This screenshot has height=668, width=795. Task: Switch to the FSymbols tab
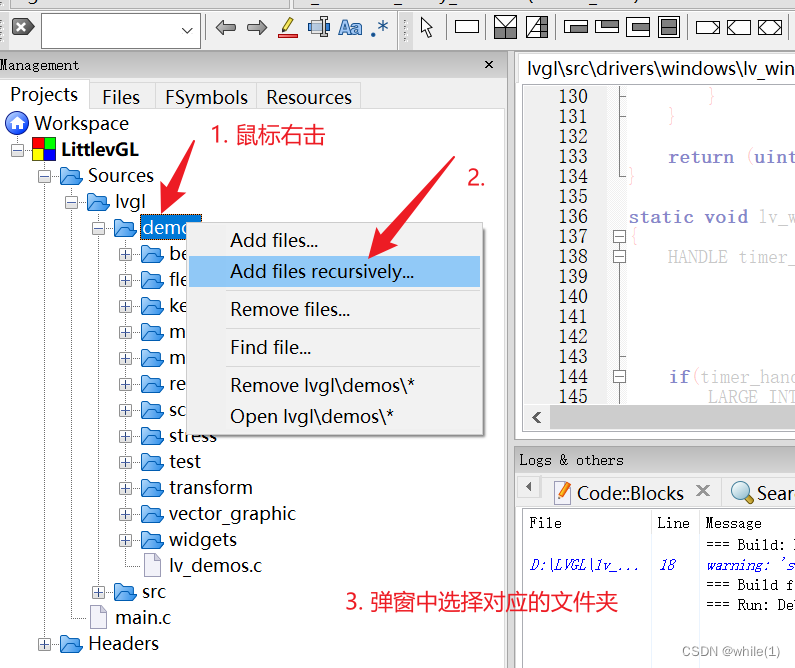206,97
